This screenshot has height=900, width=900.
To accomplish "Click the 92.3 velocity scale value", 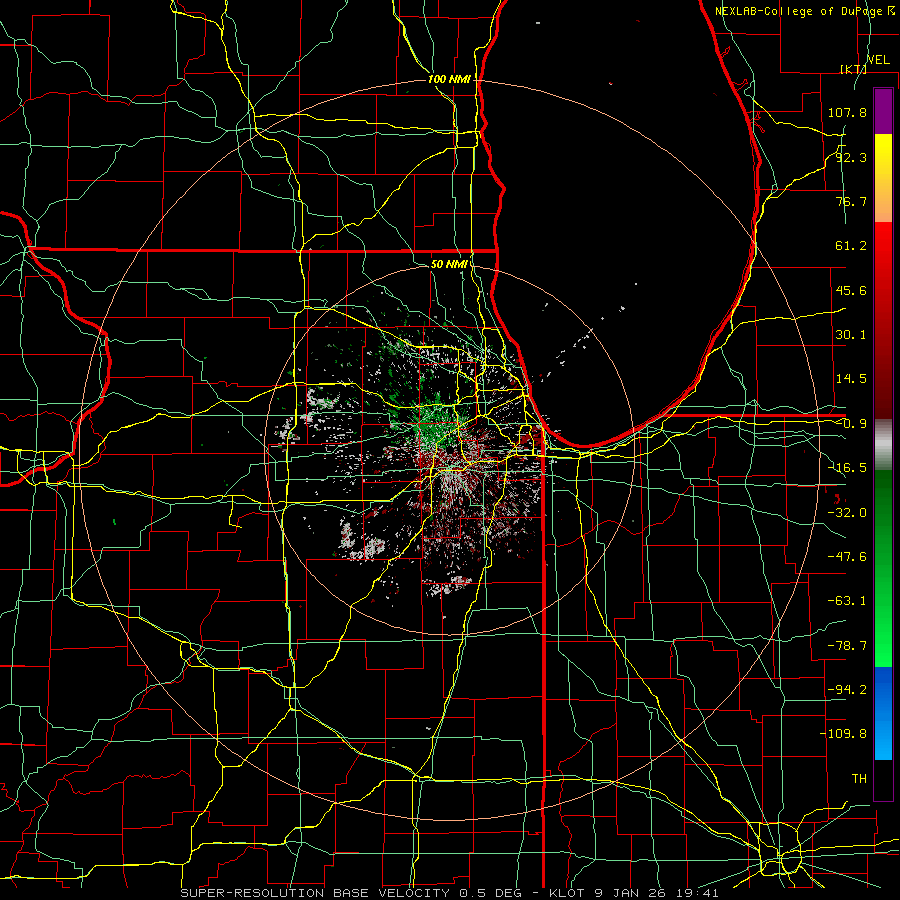I will [x=851, y=157].
